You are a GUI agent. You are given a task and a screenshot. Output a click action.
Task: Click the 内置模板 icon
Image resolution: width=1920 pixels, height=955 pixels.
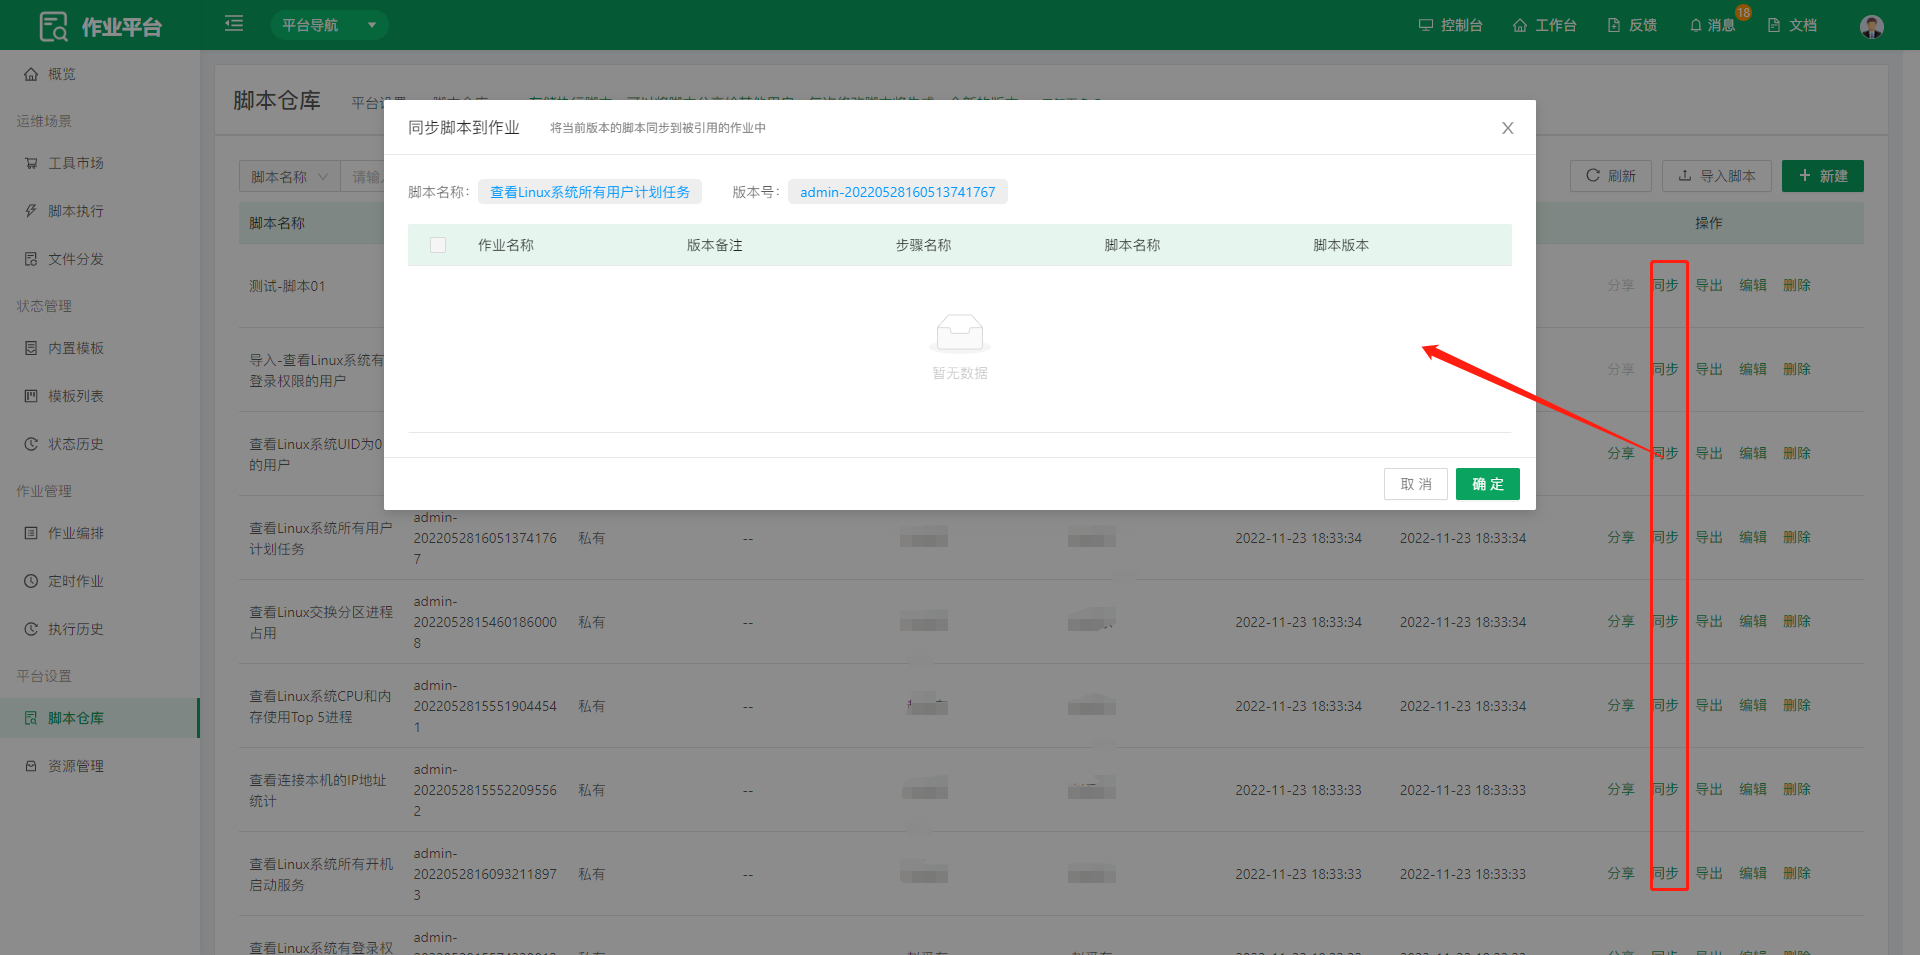[x=31, y=348]
